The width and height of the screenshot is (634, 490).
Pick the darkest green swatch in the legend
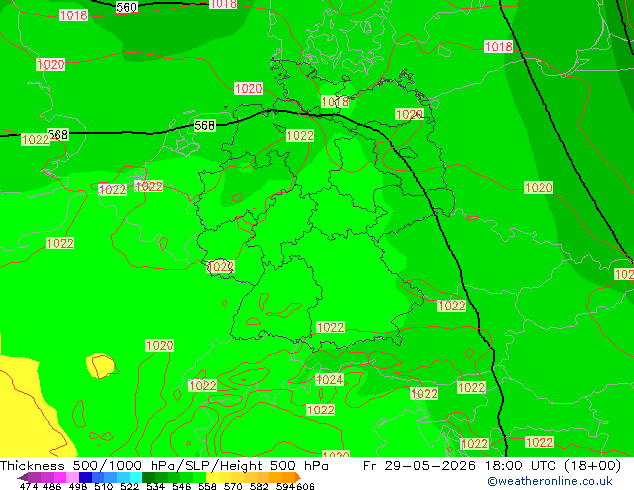pyautogui.click(x=148, y=477)
